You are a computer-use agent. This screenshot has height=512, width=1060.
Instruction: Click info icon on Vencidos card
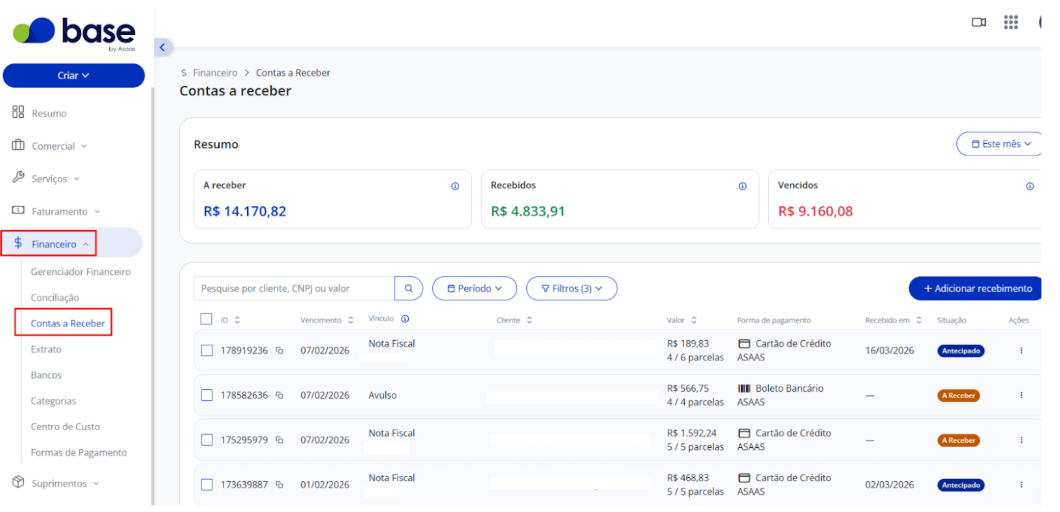(x=1030, y=186)
